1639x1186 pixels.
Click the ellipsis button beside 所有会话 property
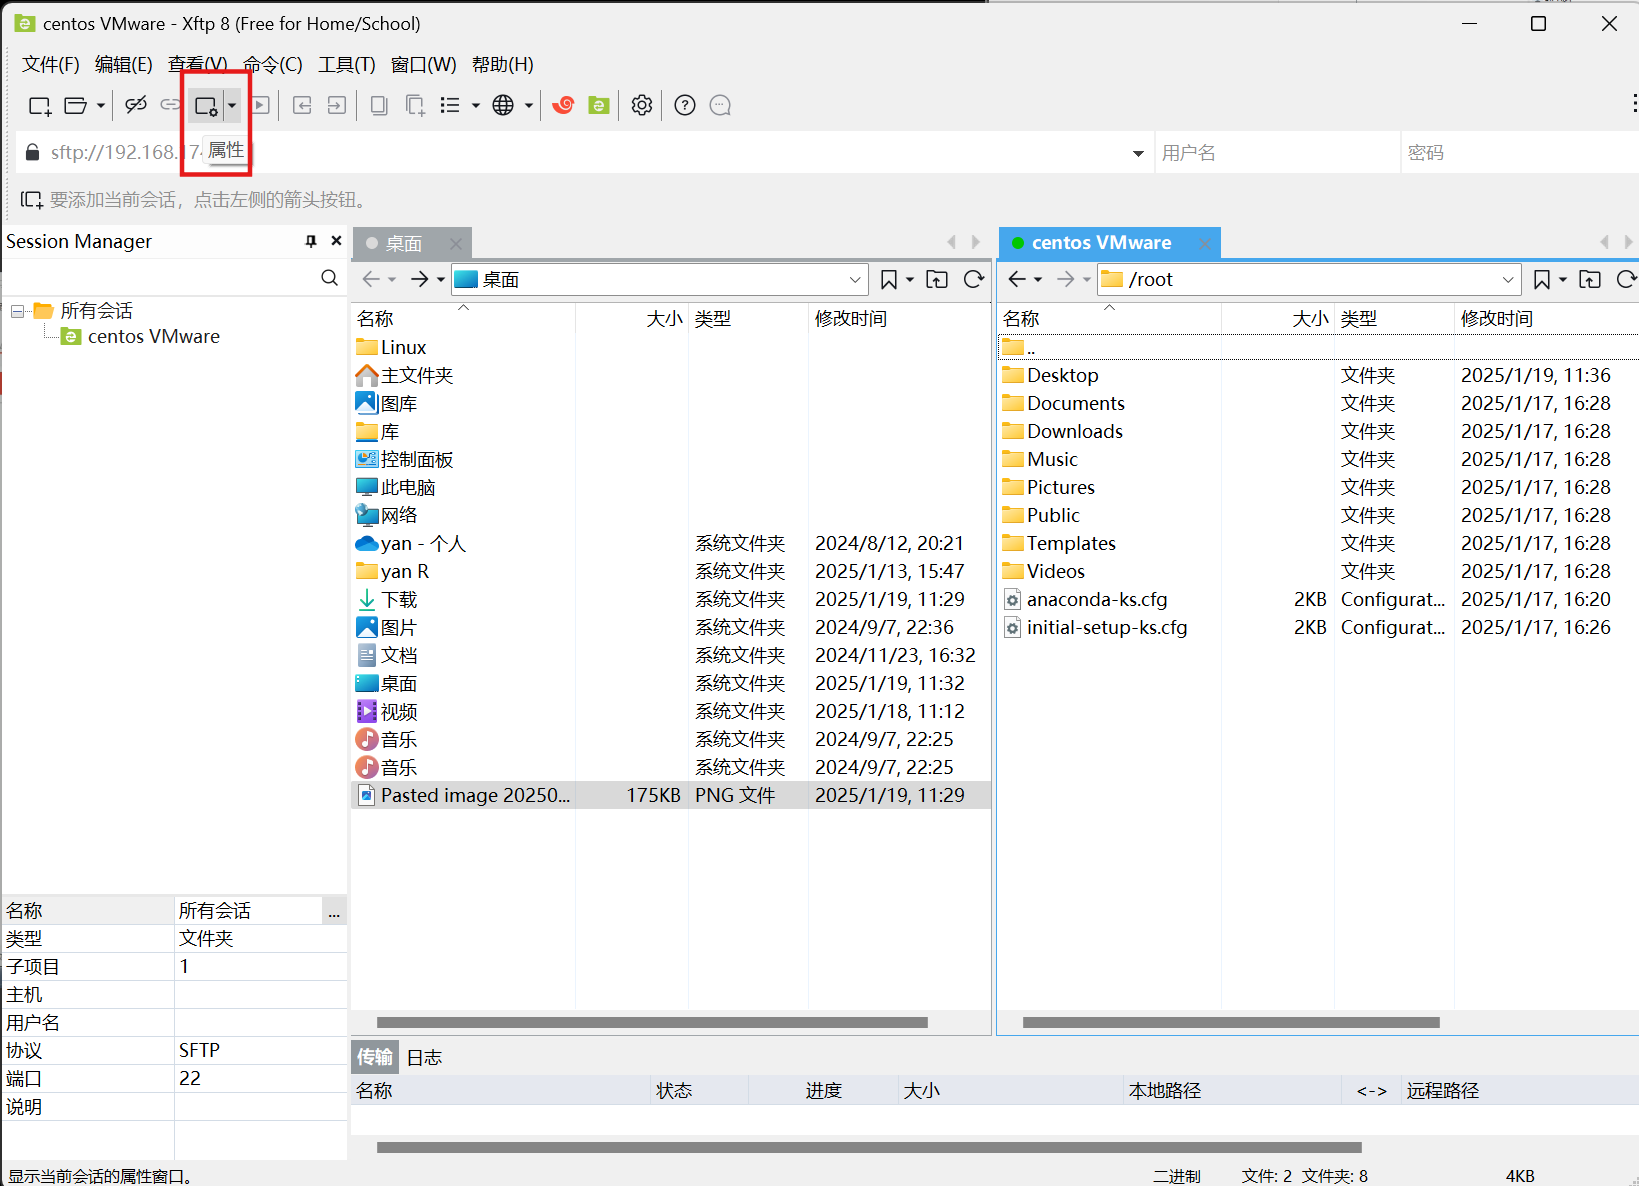[334, 911]
